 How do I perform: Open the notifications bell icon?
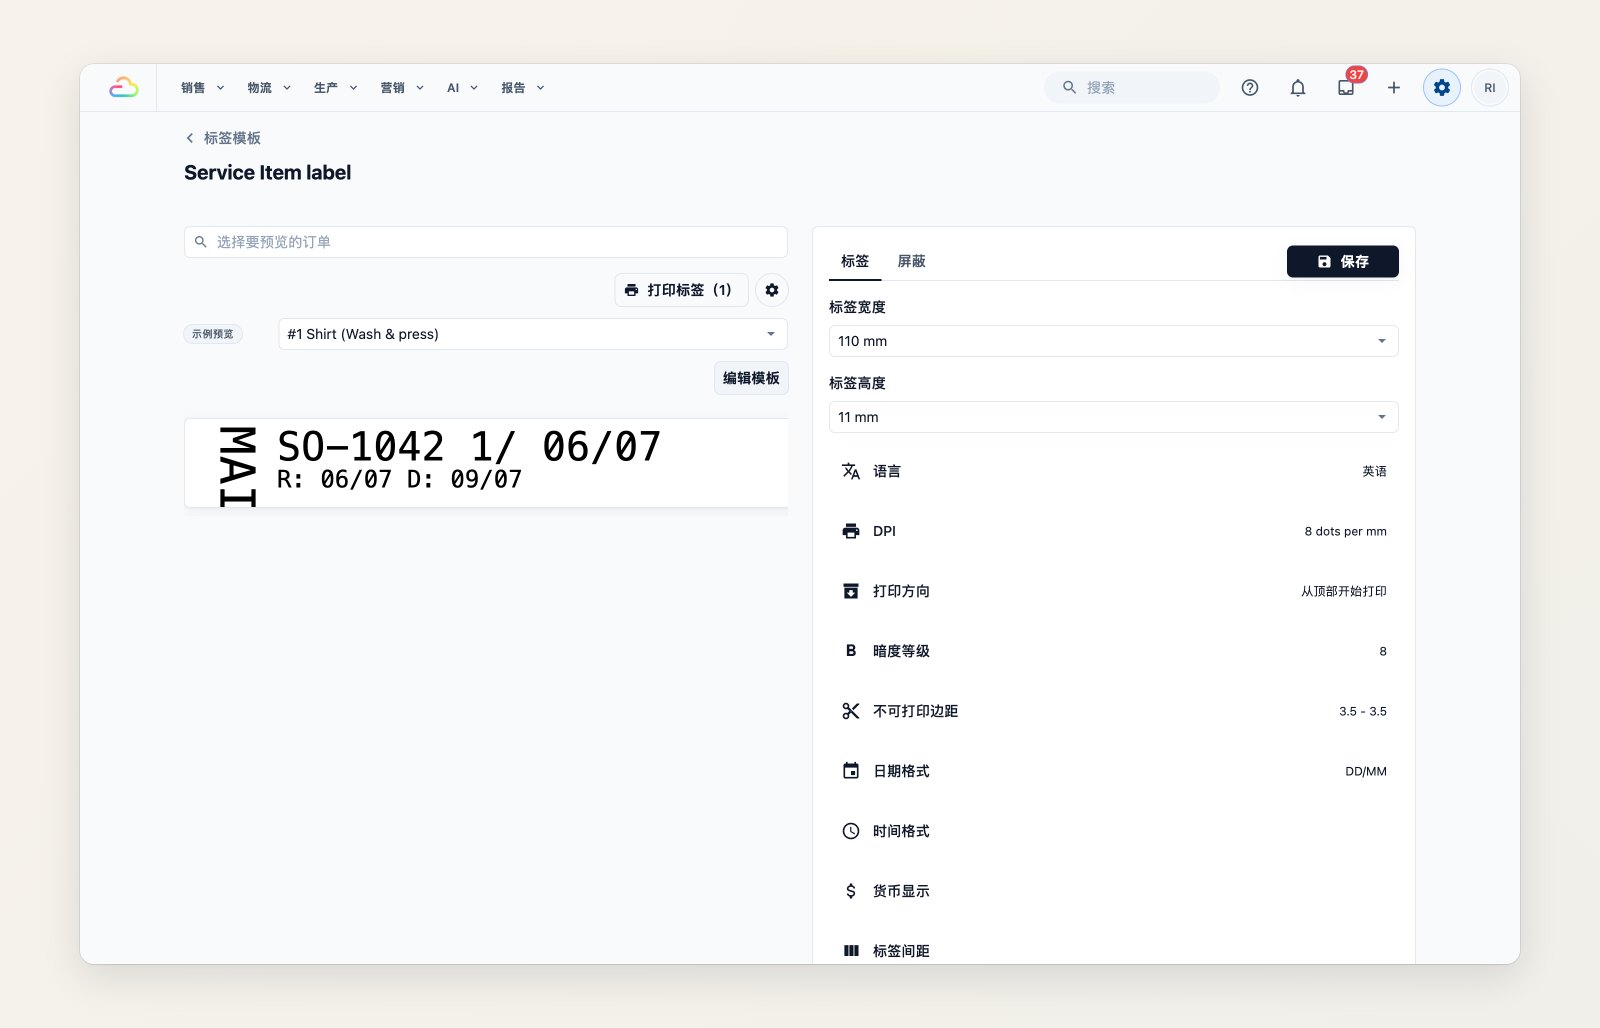click(x=1298, y=88)
